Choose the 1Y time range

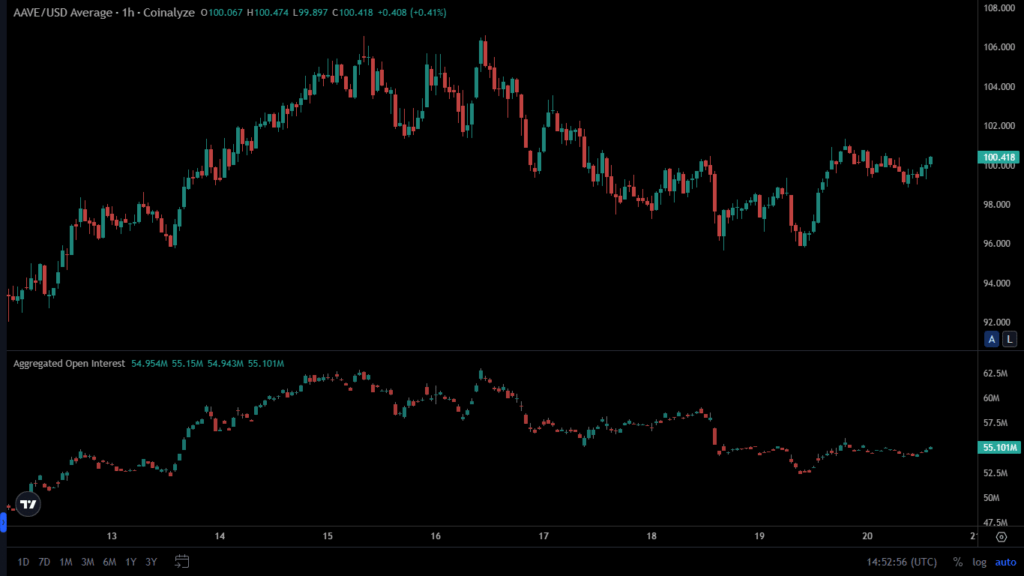click(130, 561)
